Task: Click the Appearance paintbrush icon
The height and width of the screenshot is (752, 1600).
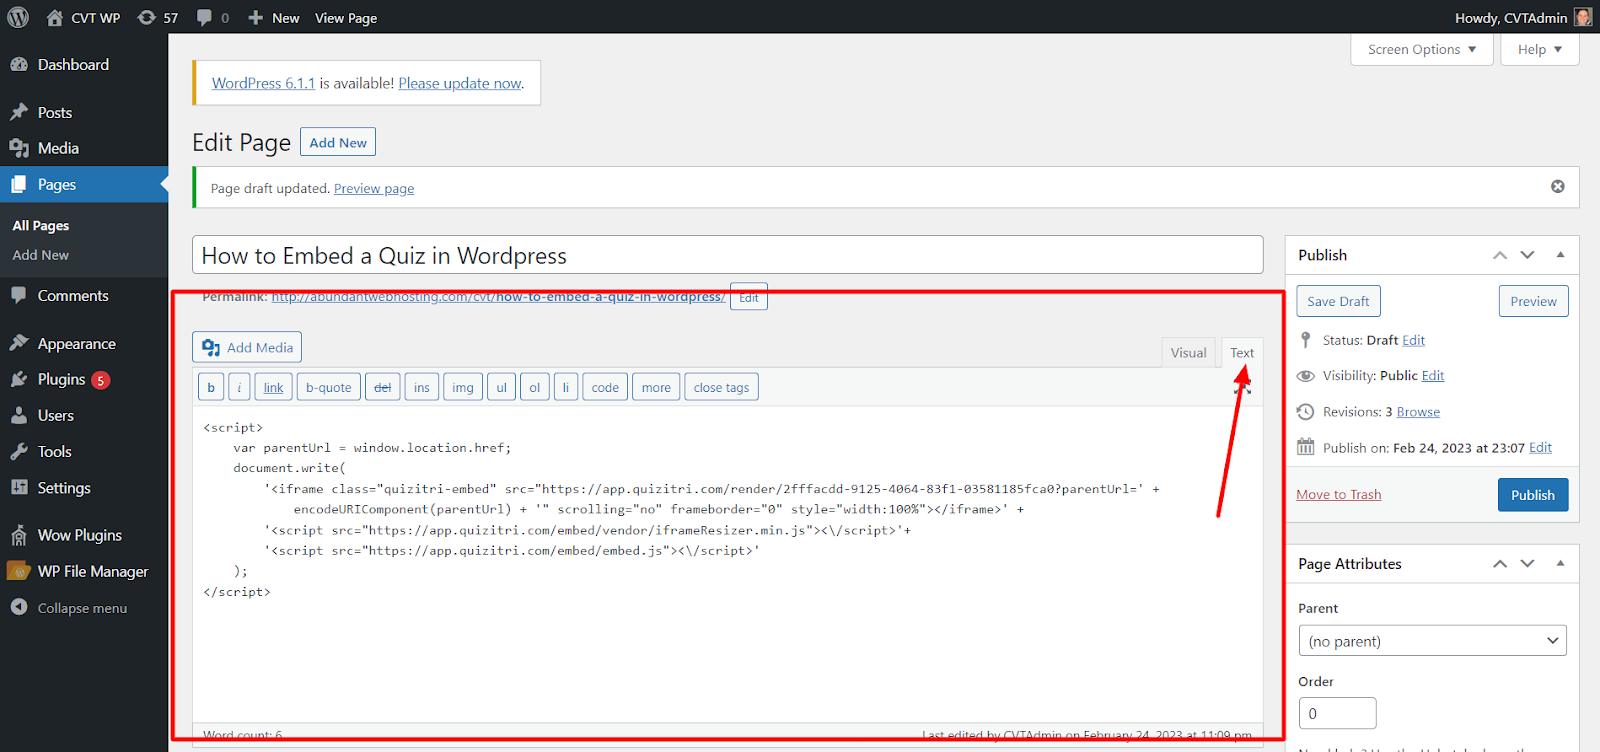Action: [19, 343]
